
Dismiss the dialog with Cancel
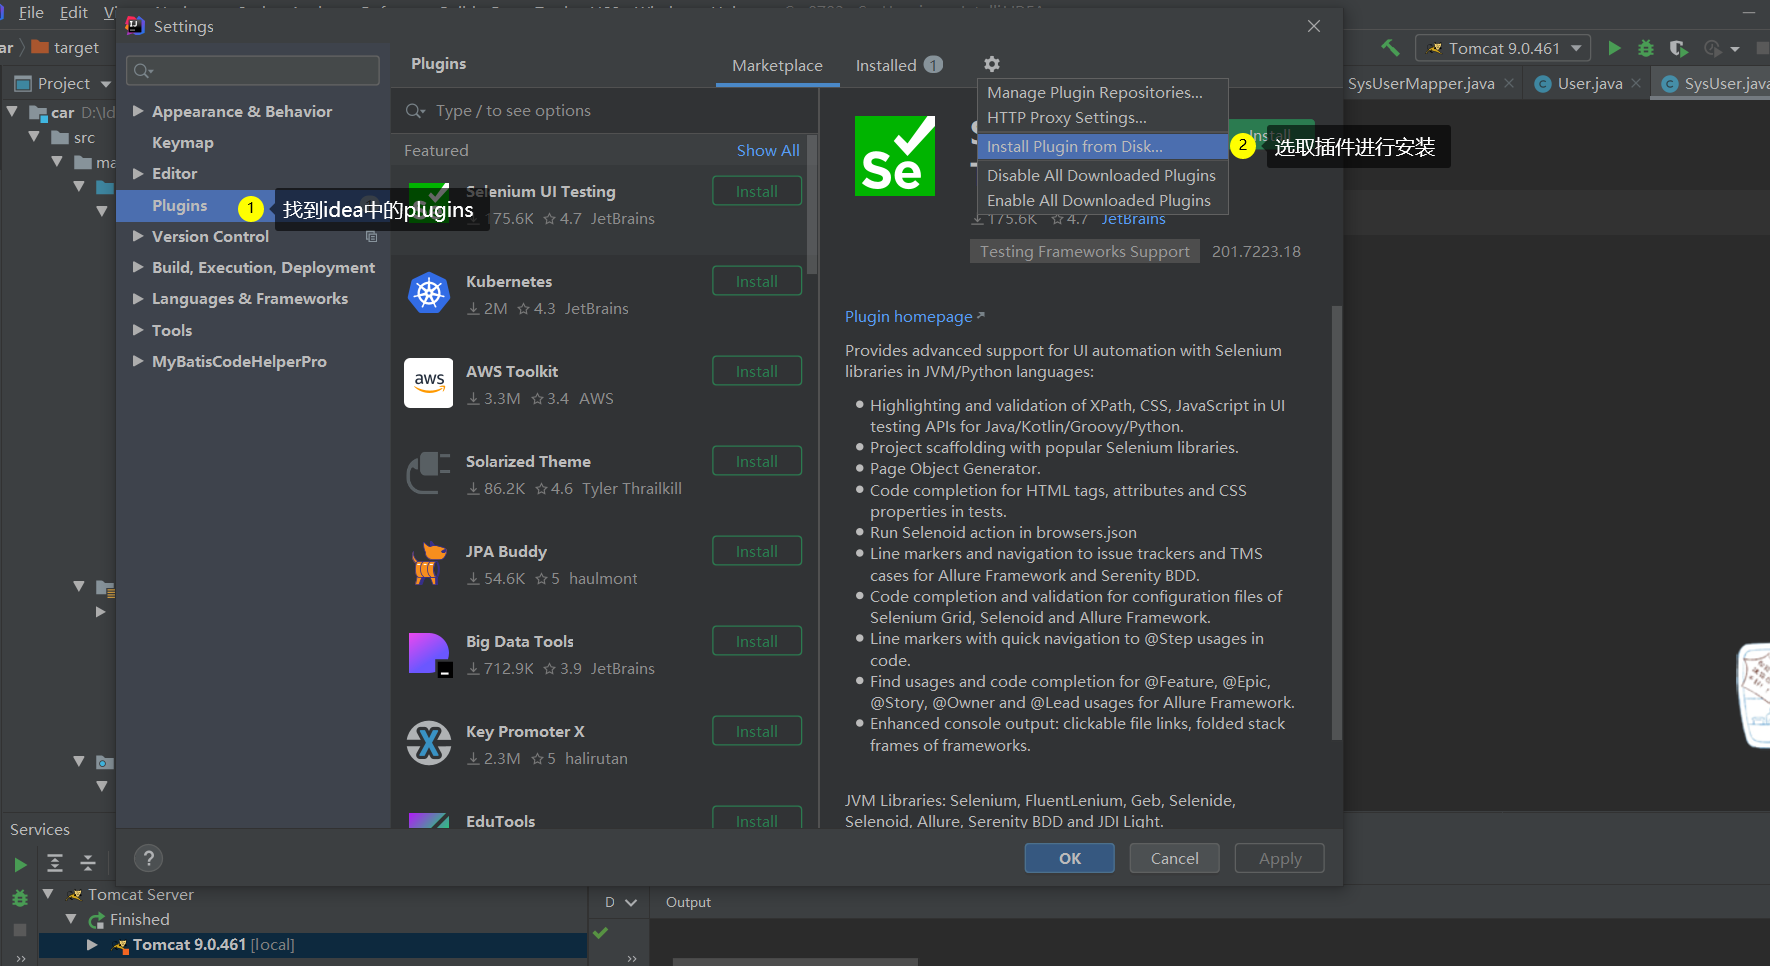click(1175, 858)
